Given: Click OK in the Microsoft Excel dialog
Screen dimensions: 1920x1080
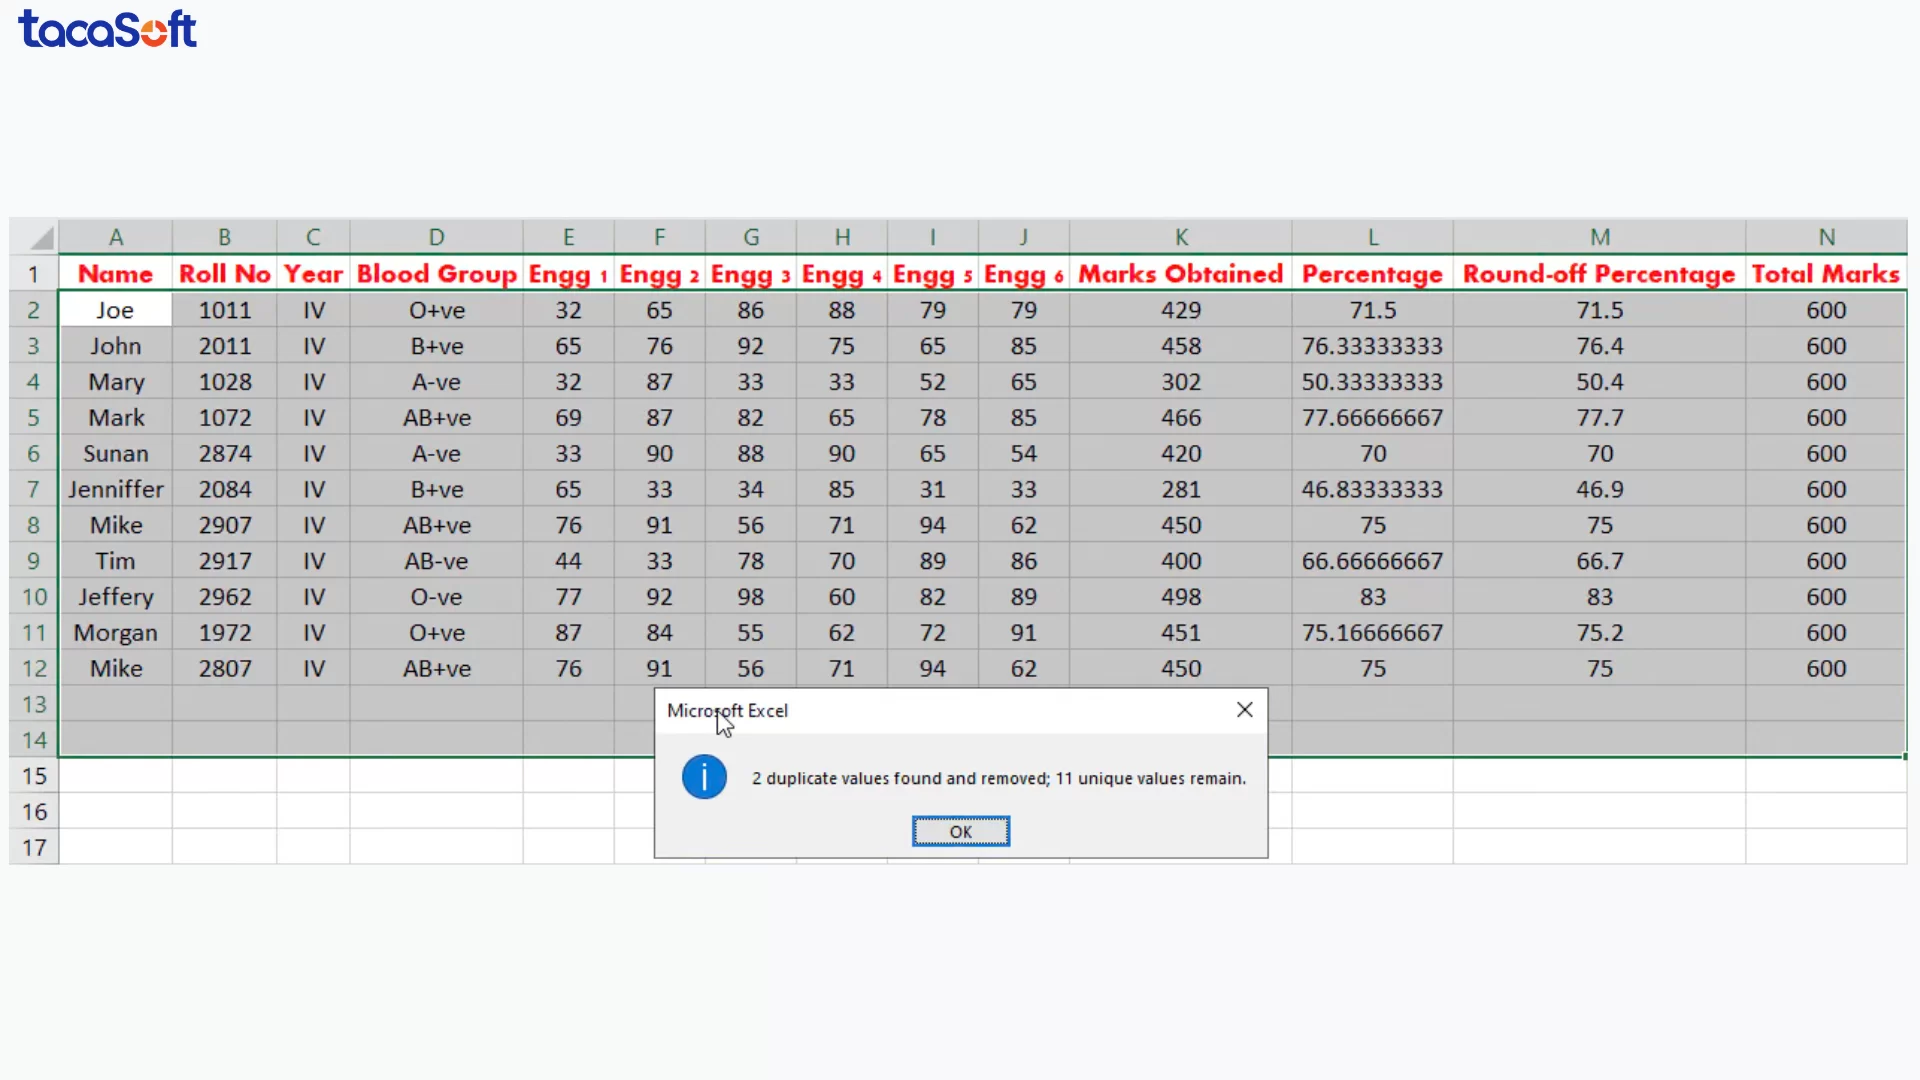Looking at the screenshot, I should pyautogui.click(x=960, y=831).
